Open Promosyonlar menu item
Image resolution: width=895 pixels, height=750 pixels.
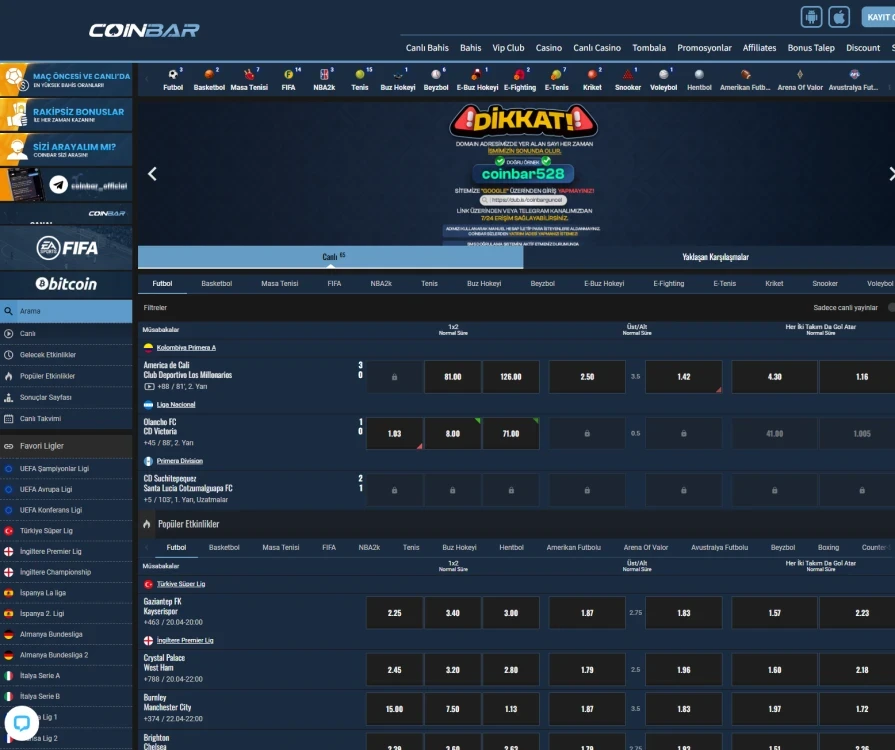pos(704,48)
